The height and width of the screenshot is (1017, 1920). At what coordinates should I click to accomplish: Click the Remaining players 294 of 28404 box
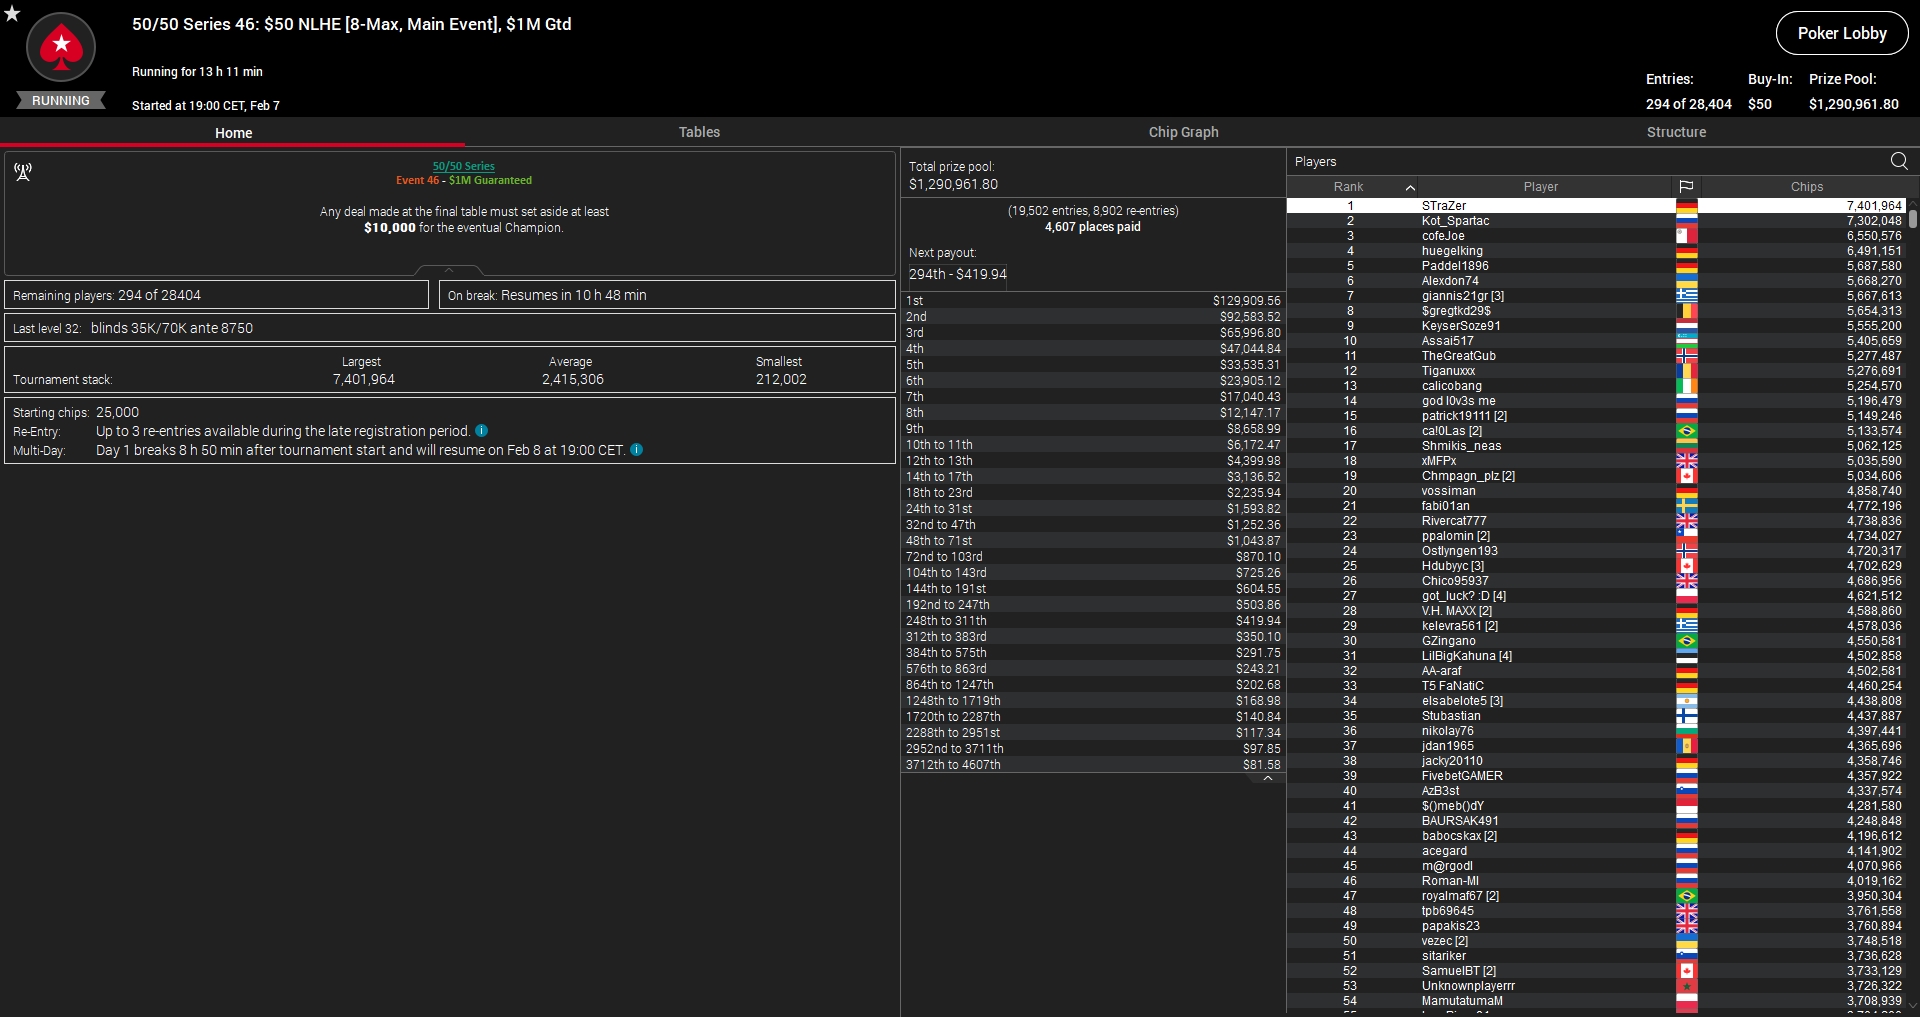(x=217, y=295)
